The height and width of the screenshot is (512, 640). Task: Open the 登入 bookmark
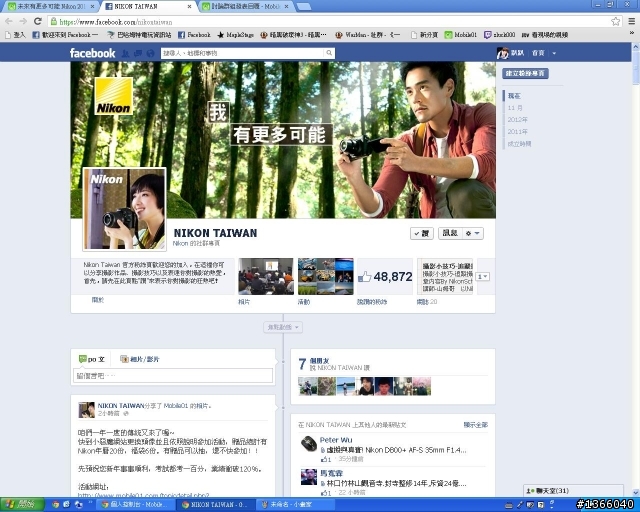15,35
